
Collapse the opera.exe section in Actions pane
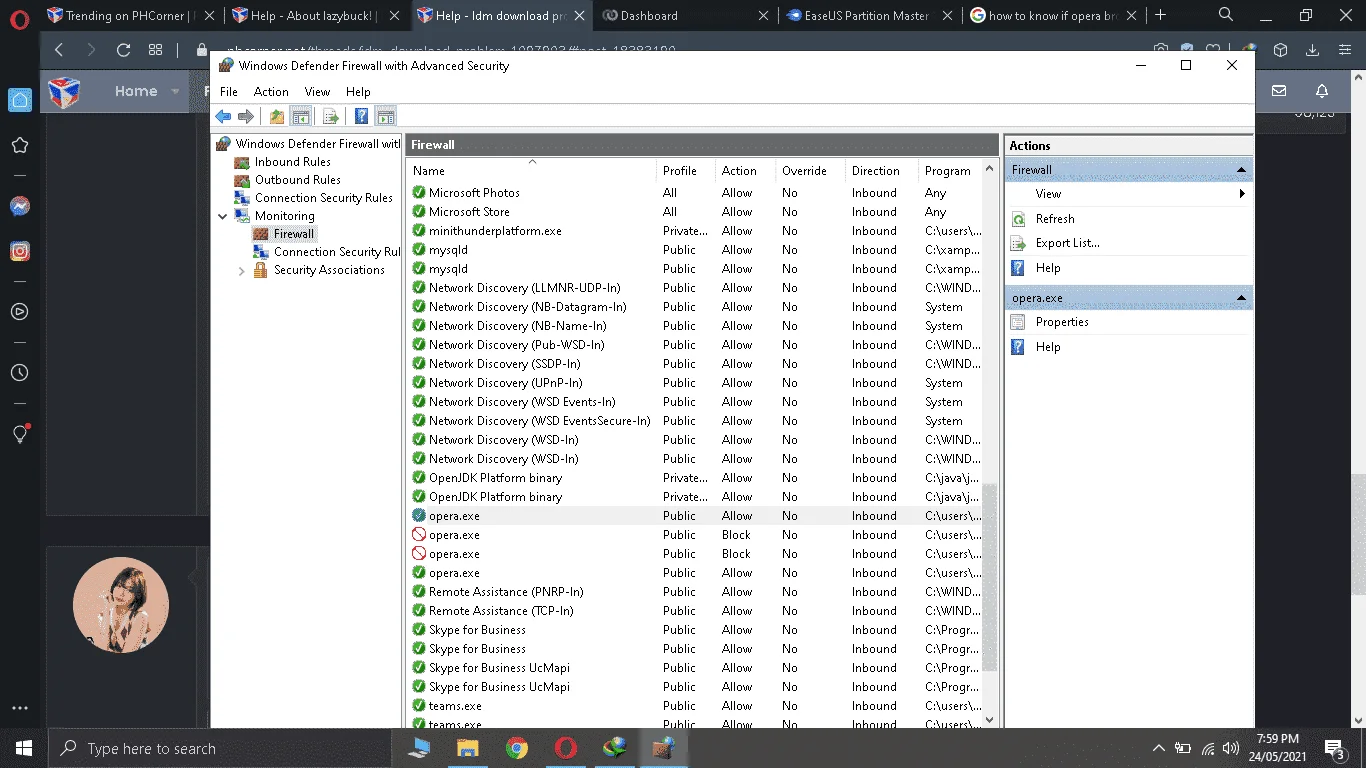pyautogui.click(x=1241, y=298)
